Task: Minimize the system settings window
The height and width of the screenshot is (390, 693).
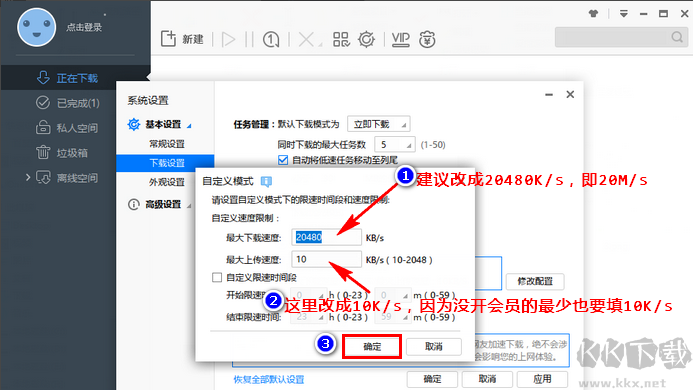Action: [x=549, y=95]
